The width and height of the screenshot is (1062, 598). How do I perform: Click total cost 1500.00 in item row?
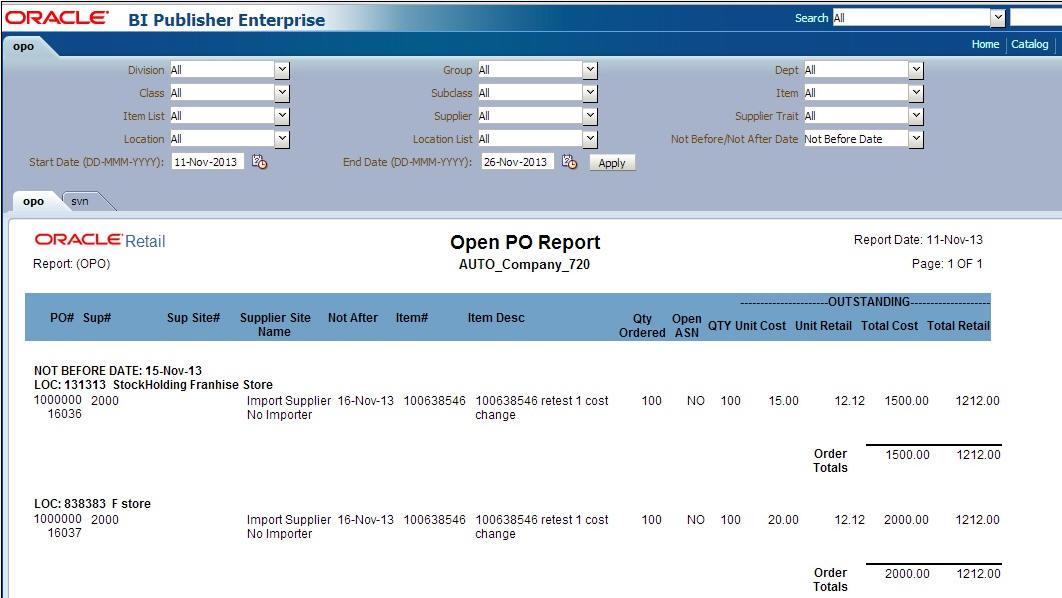click(x=906, y=401)
